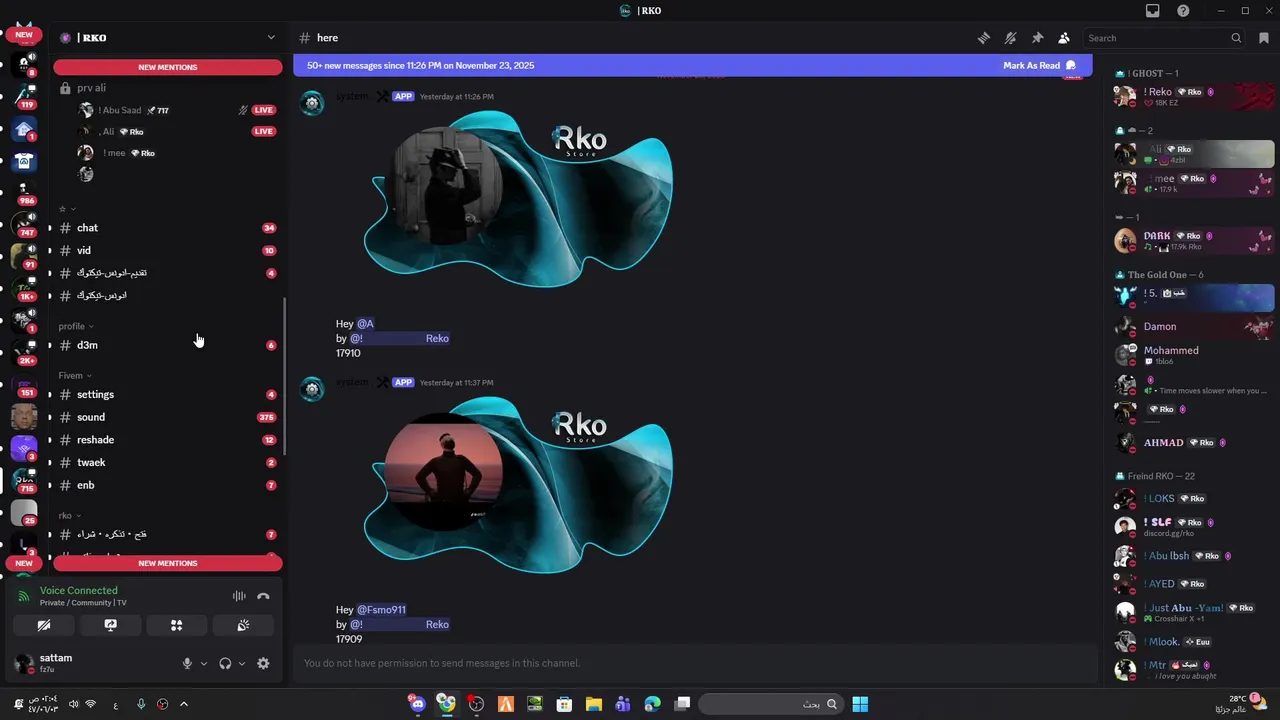The height and width of the screenshot is (720, 1280).
Task: Click the @A mention in first message
Action: click(365, 324)
